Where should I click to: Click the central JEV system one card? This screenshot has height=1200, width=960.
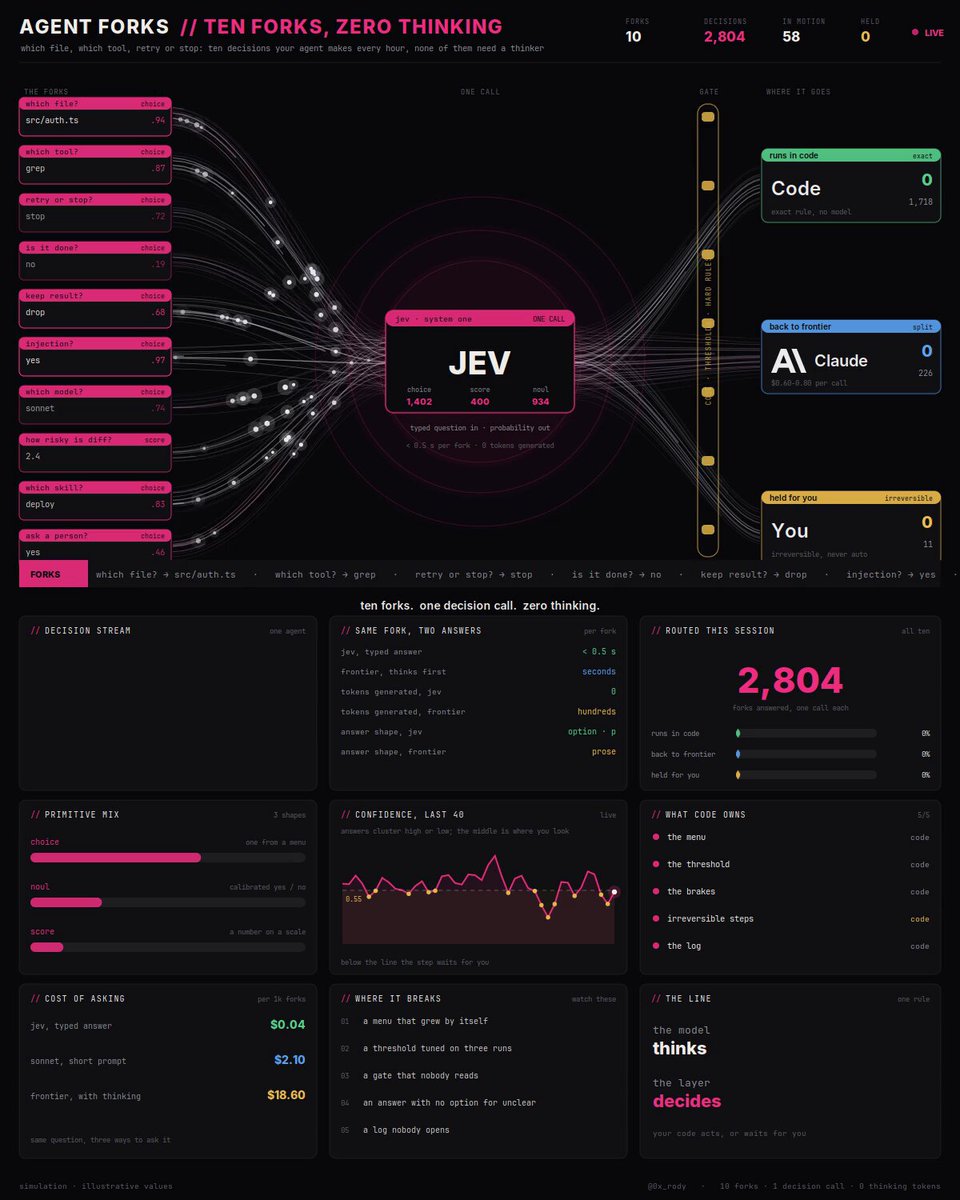[480, 362]
